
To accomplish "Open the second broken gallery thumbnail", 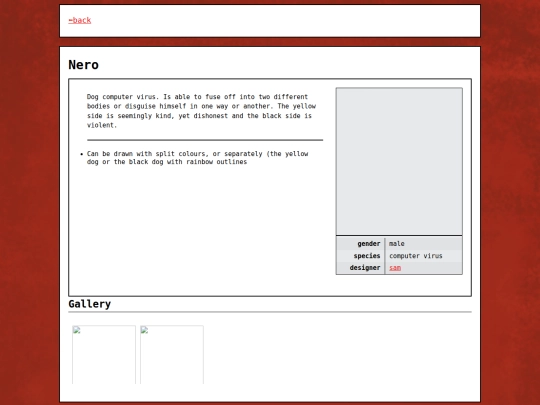I will point(172,355).
